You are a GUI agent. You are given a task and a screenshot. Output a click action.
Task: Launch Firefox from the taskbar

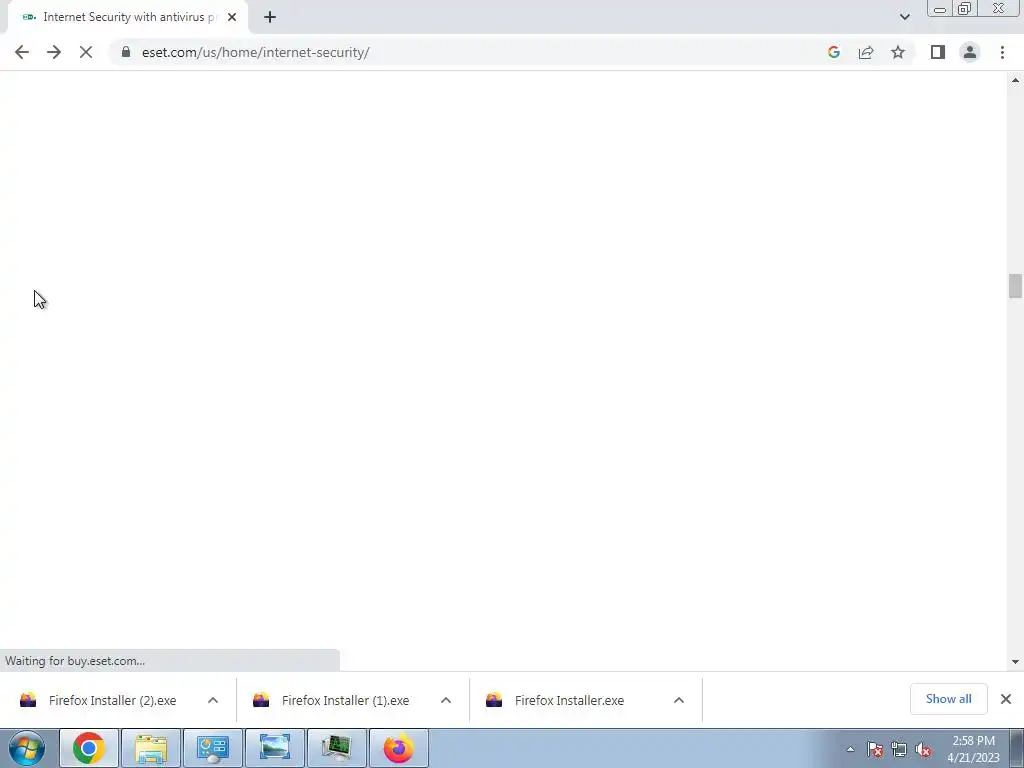(x=398, y=748)
